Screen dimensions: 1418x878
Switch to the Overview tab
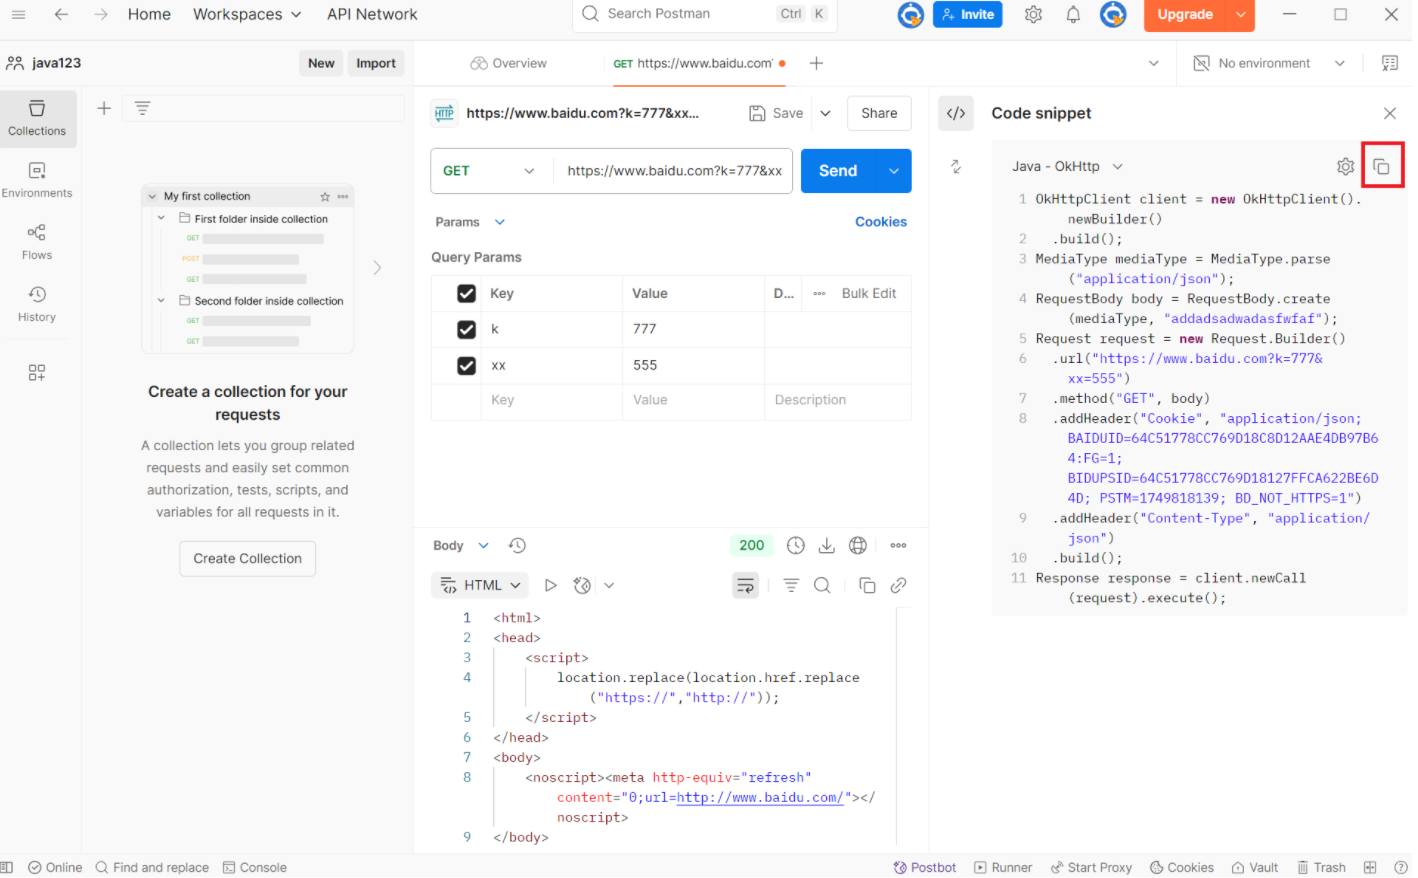[508, 63]
